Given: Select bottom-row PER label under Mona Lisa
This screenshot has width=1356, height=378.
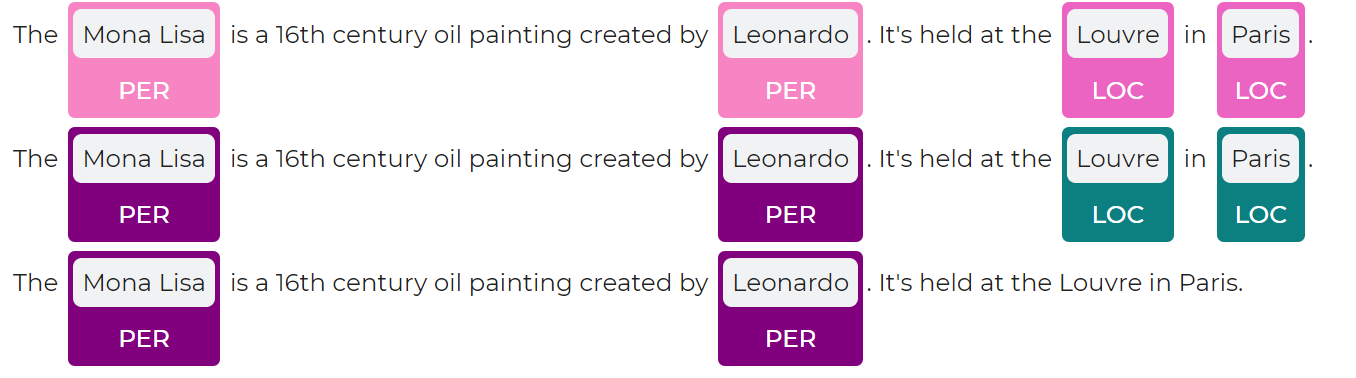Looking at the screenshot, I should point(144,339).
